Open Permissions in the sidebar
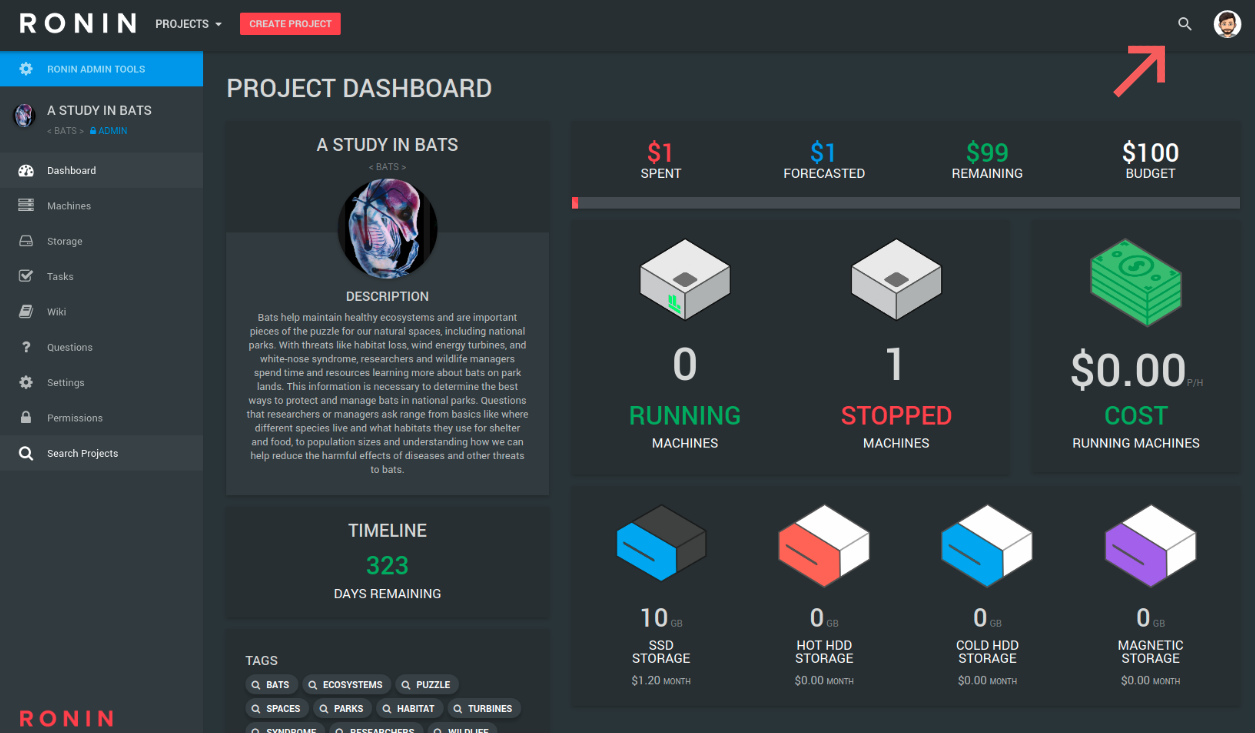 [101, 418]
